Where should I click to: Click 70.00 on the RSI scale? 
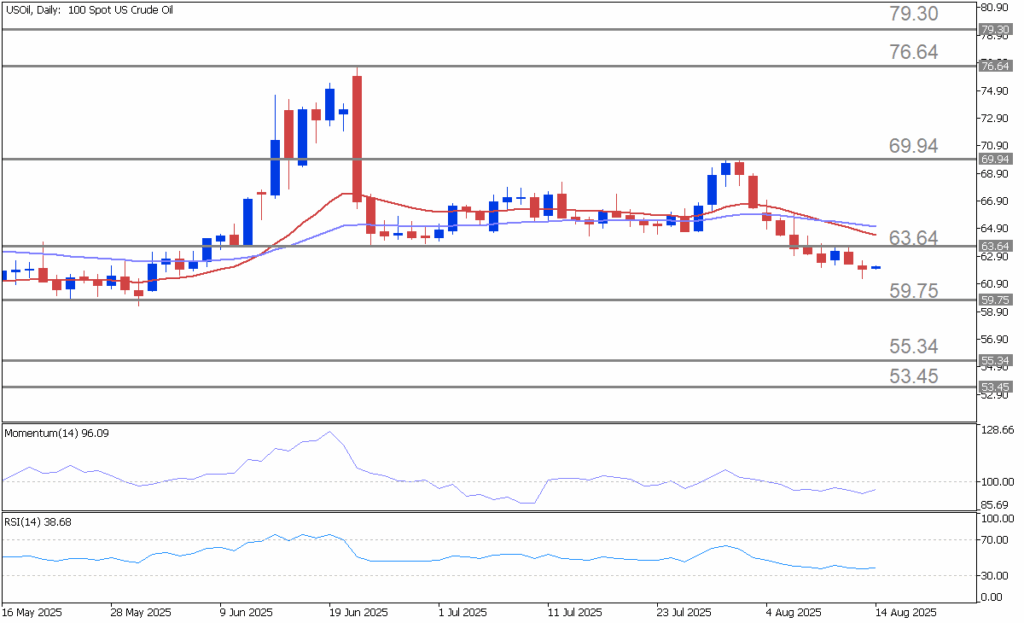click(x=995, y=540)
